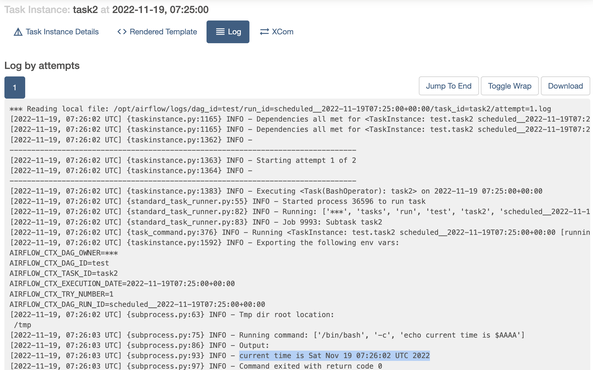Click the 'Exporting the following env vars' line
Screen dimensions: 593x370
coord(204,243)
